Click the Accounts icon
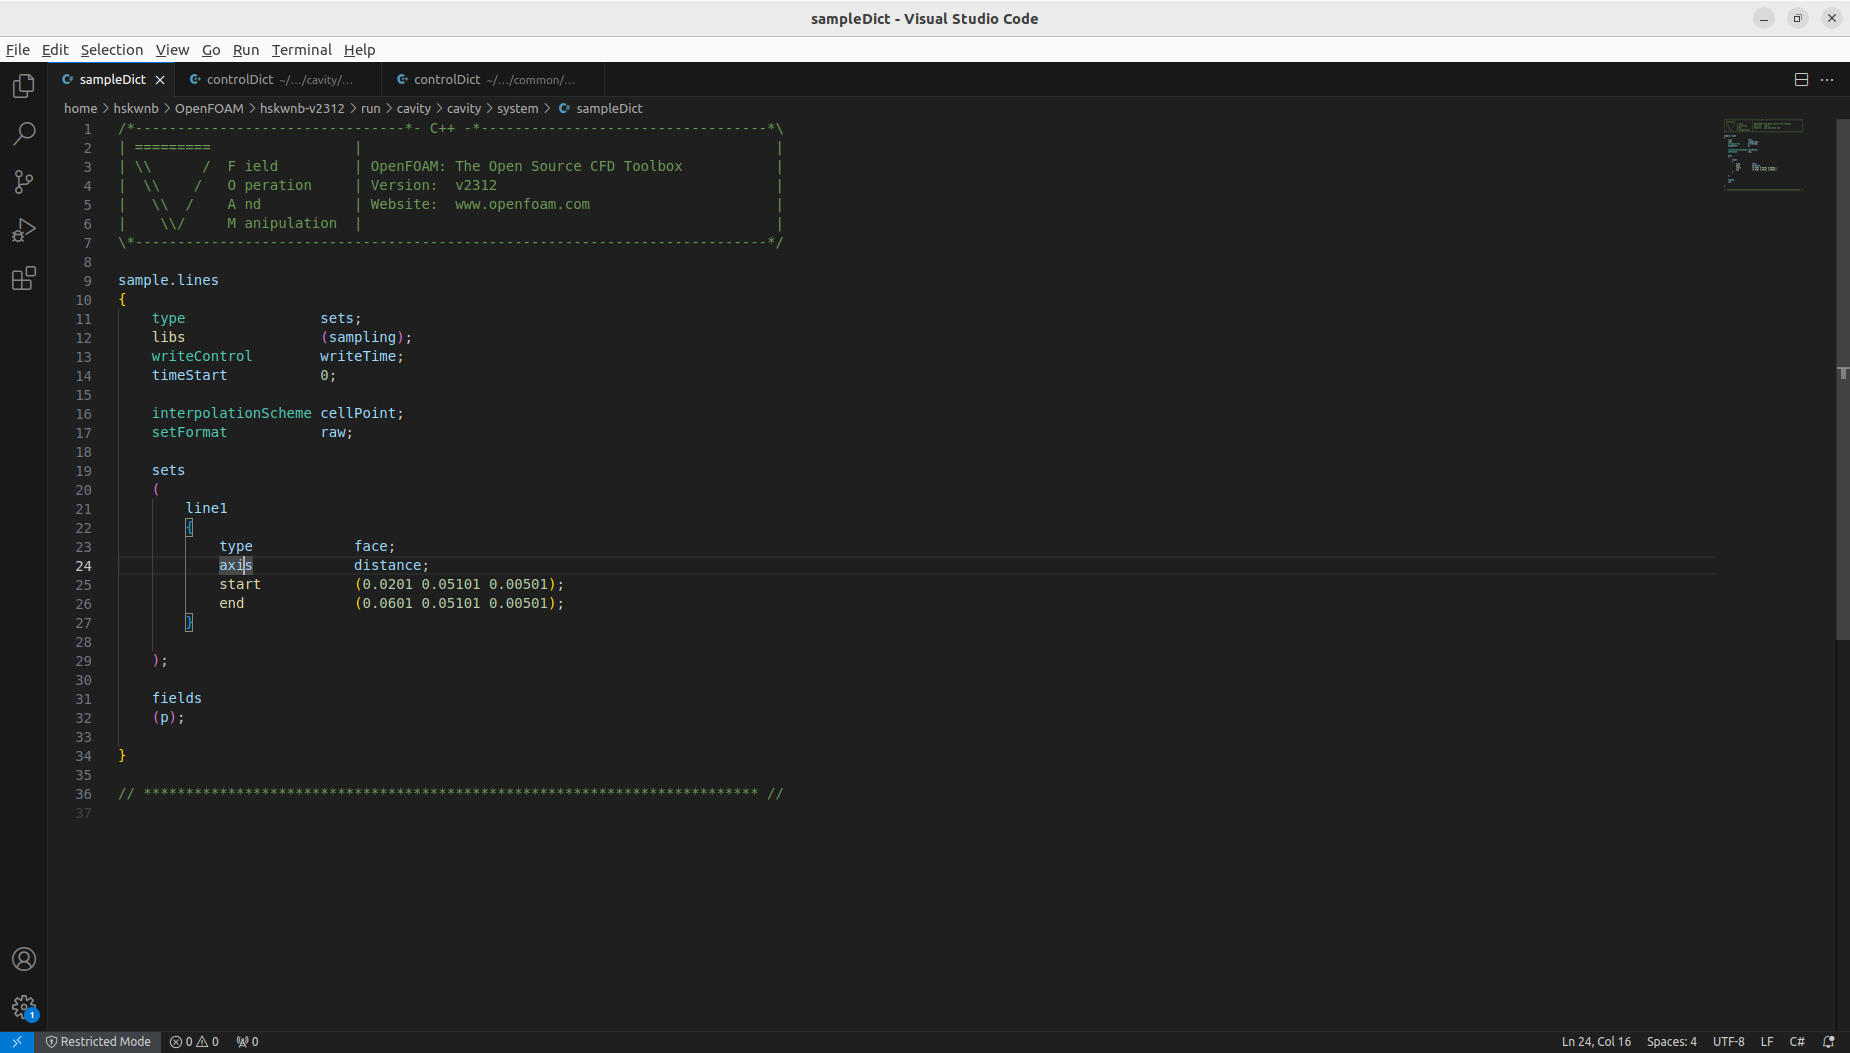The width and height of the screenshot is (1850, 1053). tap(24, 959)
